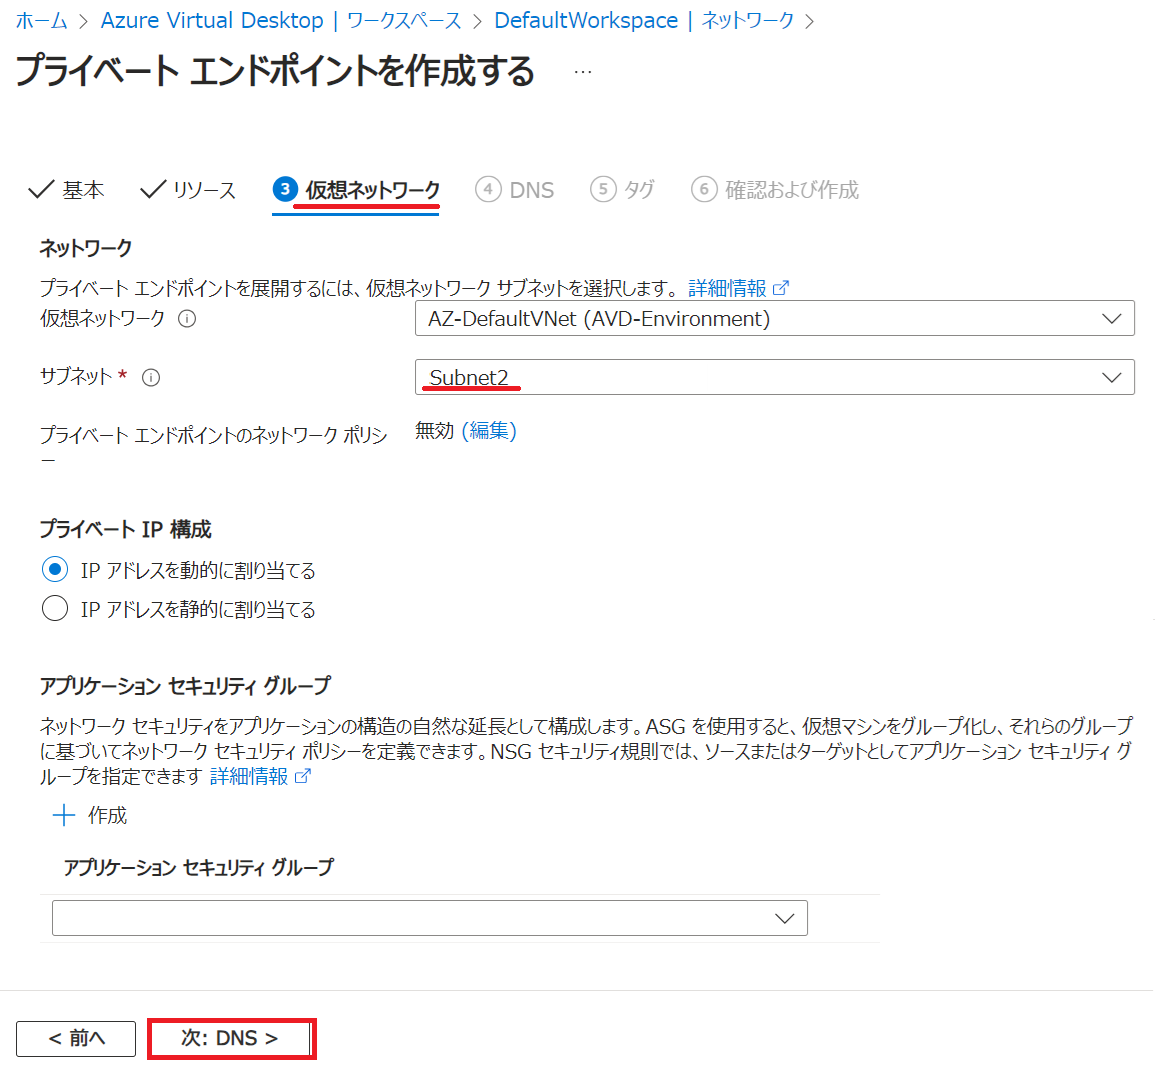Click step 6 circle icon for 確認および作成
The image size is (1155, 1071).
704,189
